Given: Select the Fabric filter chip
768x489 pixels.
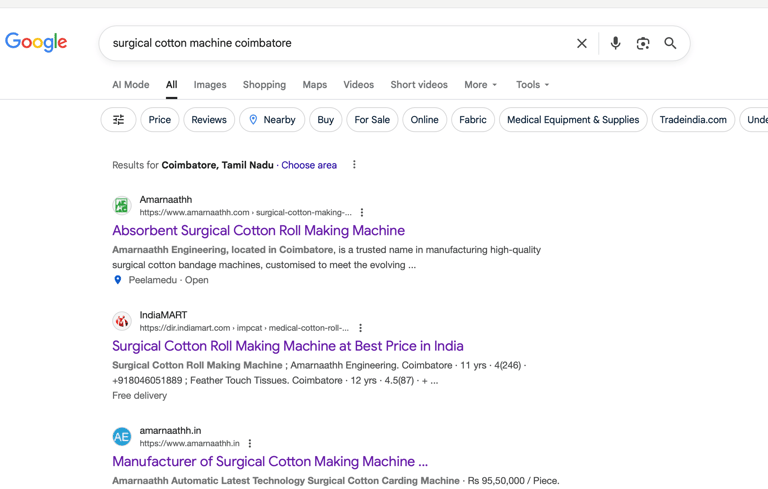Looking at the screenshot, I should (473, 120).
